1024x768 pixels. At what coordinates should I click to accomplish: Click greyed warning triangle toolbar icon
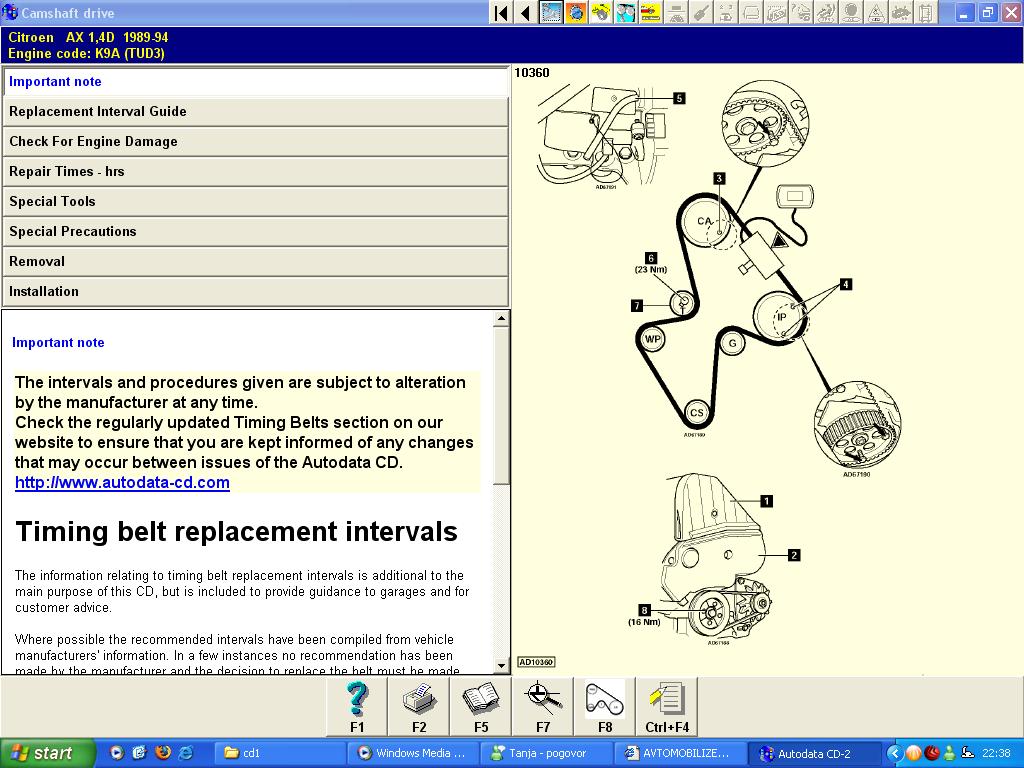tap(876, 12)
